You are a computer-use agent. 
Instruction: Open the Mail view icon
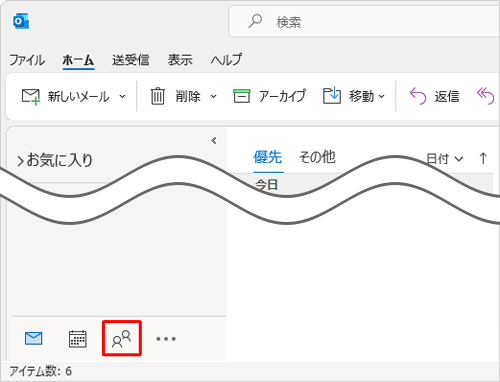[34, 339]
